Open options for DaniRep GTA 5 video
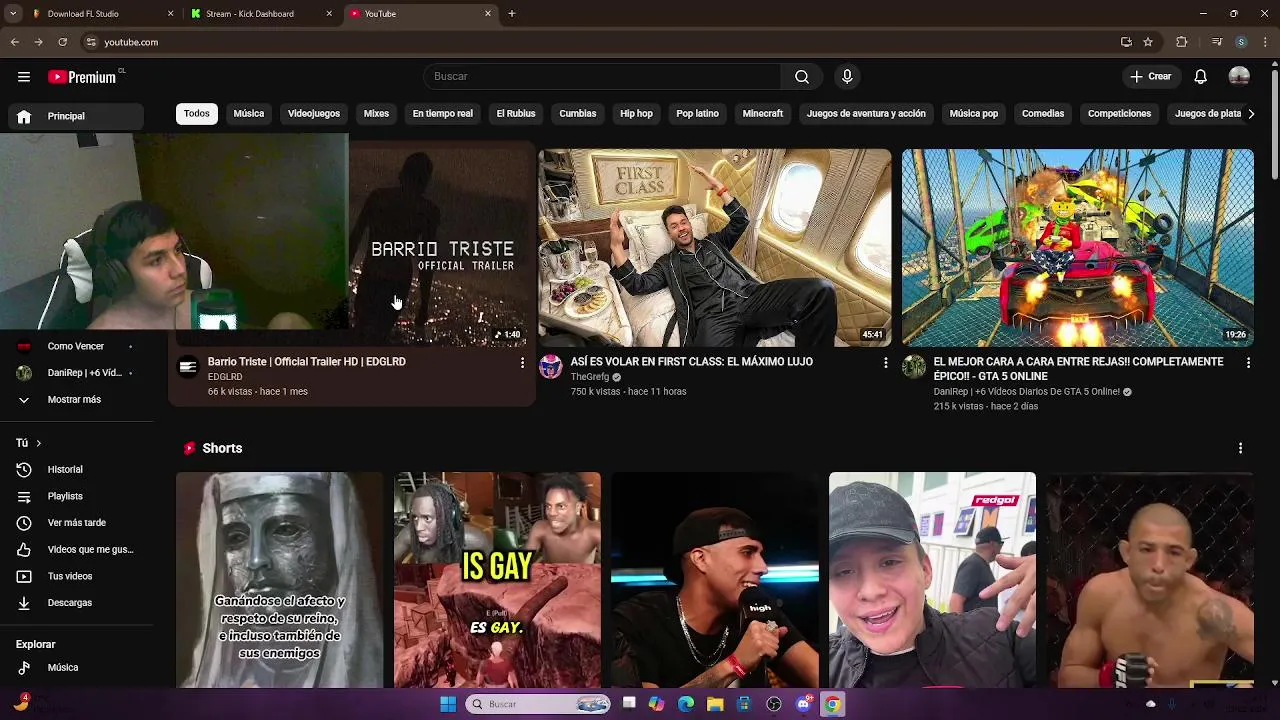 pyautogui.click(x=1248, y=363)
